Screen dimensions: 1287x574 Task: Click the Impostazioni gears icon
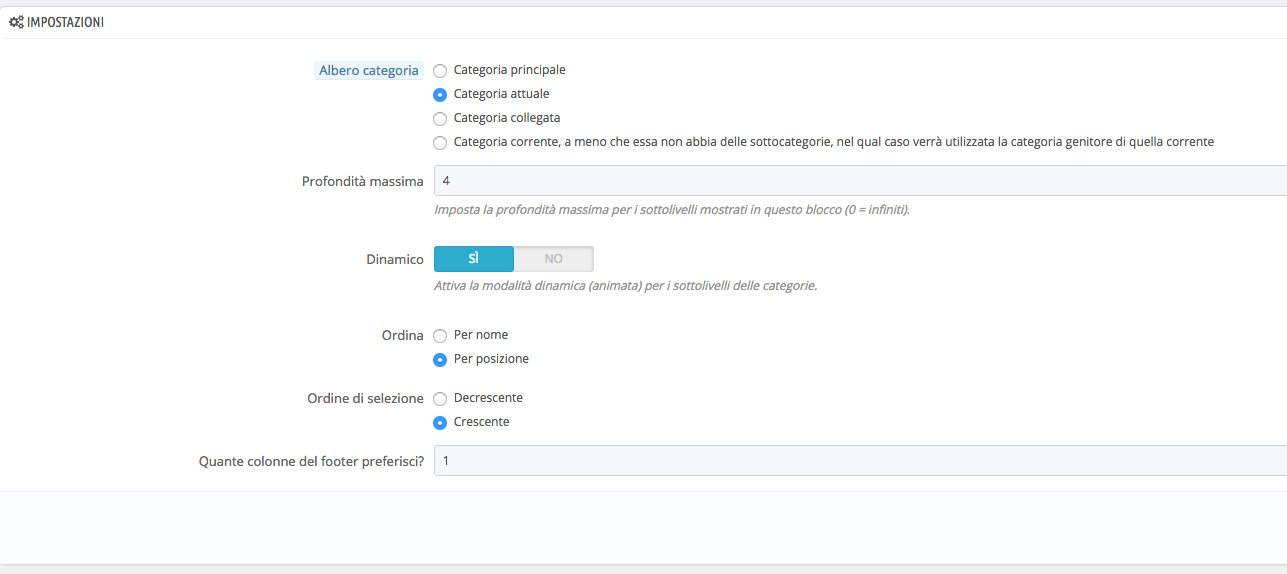(x=16, y=22)
